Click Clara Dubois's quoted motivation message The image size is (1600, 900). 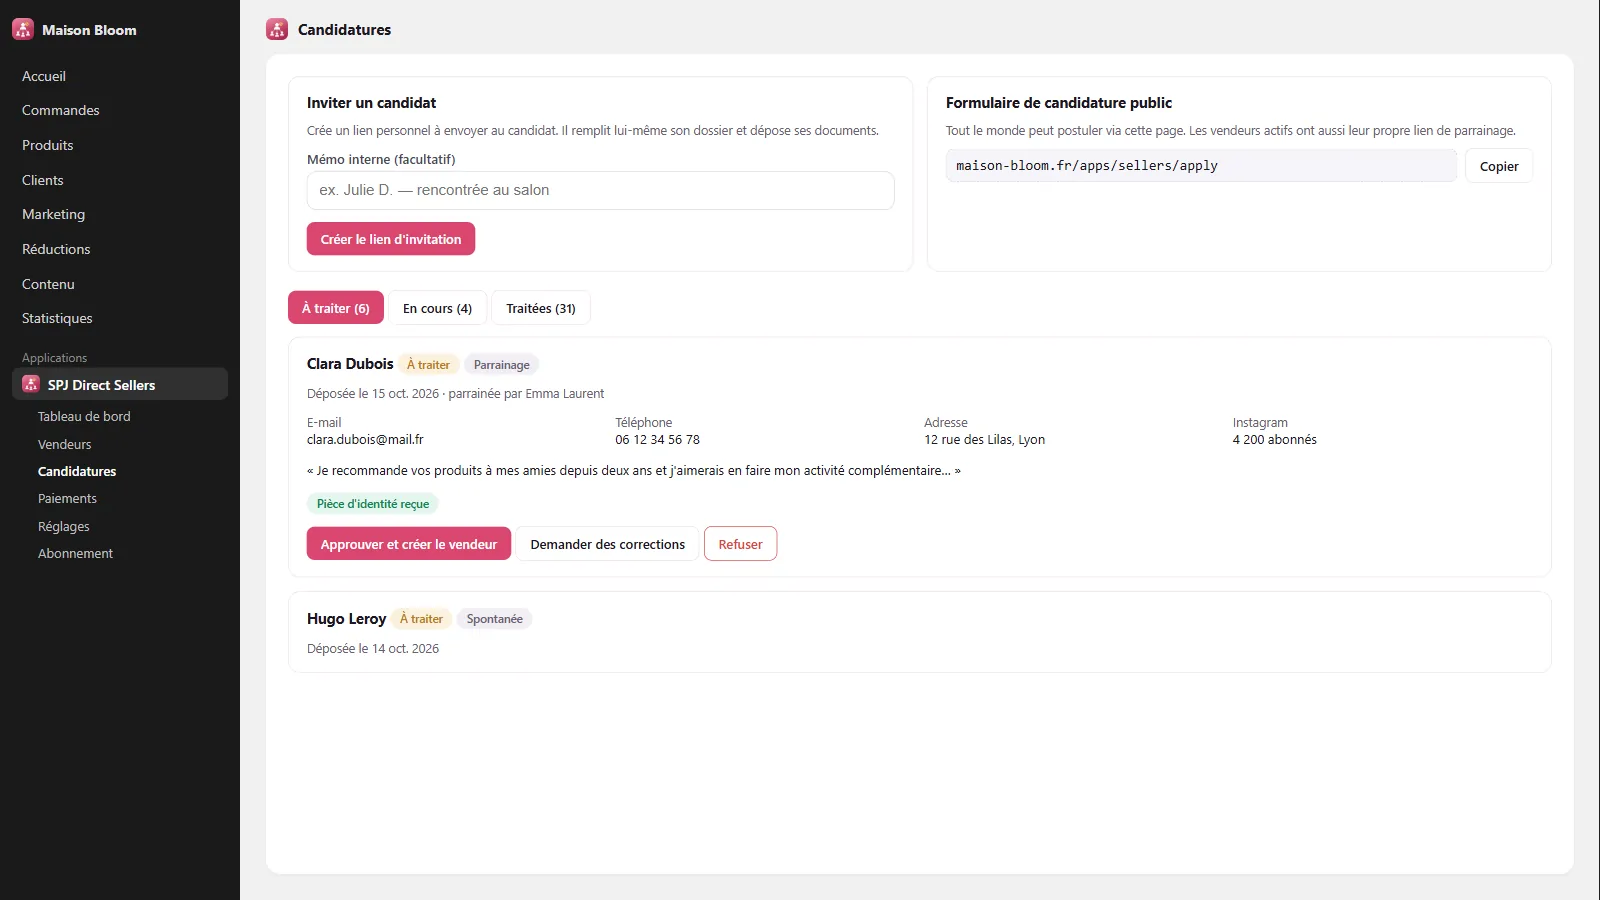634,470
